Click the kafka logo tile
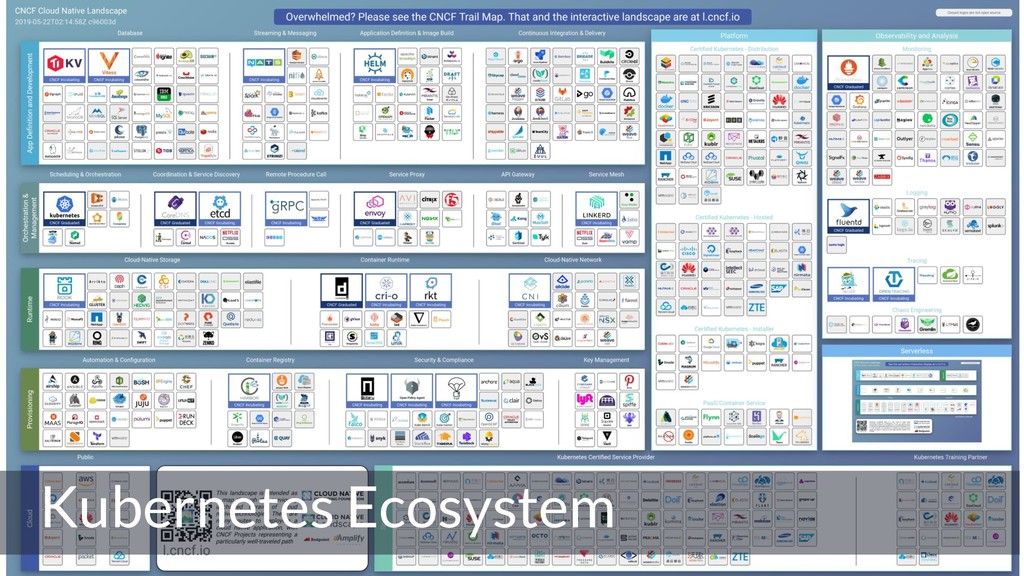 click(x=319, y=113)
